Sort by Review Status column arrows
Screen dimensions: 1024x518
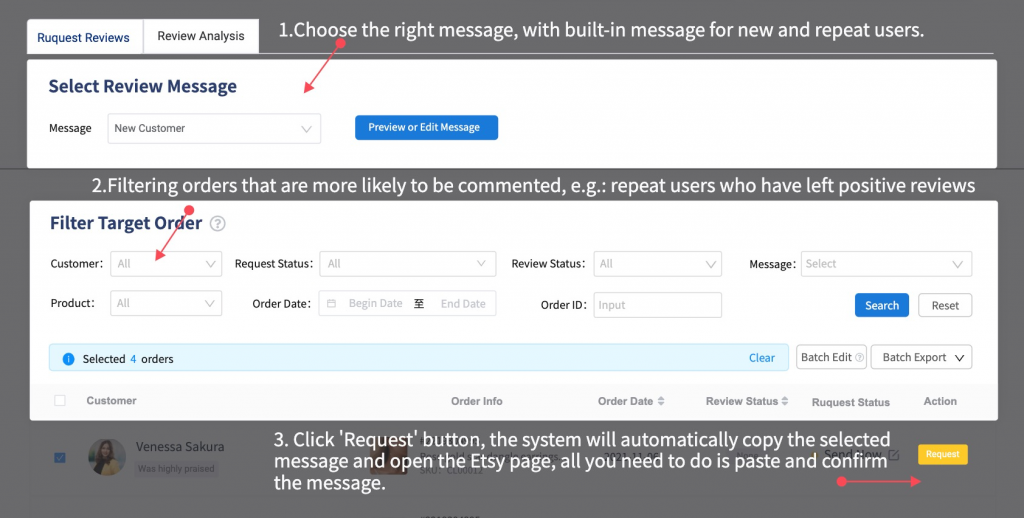(784, 402)
